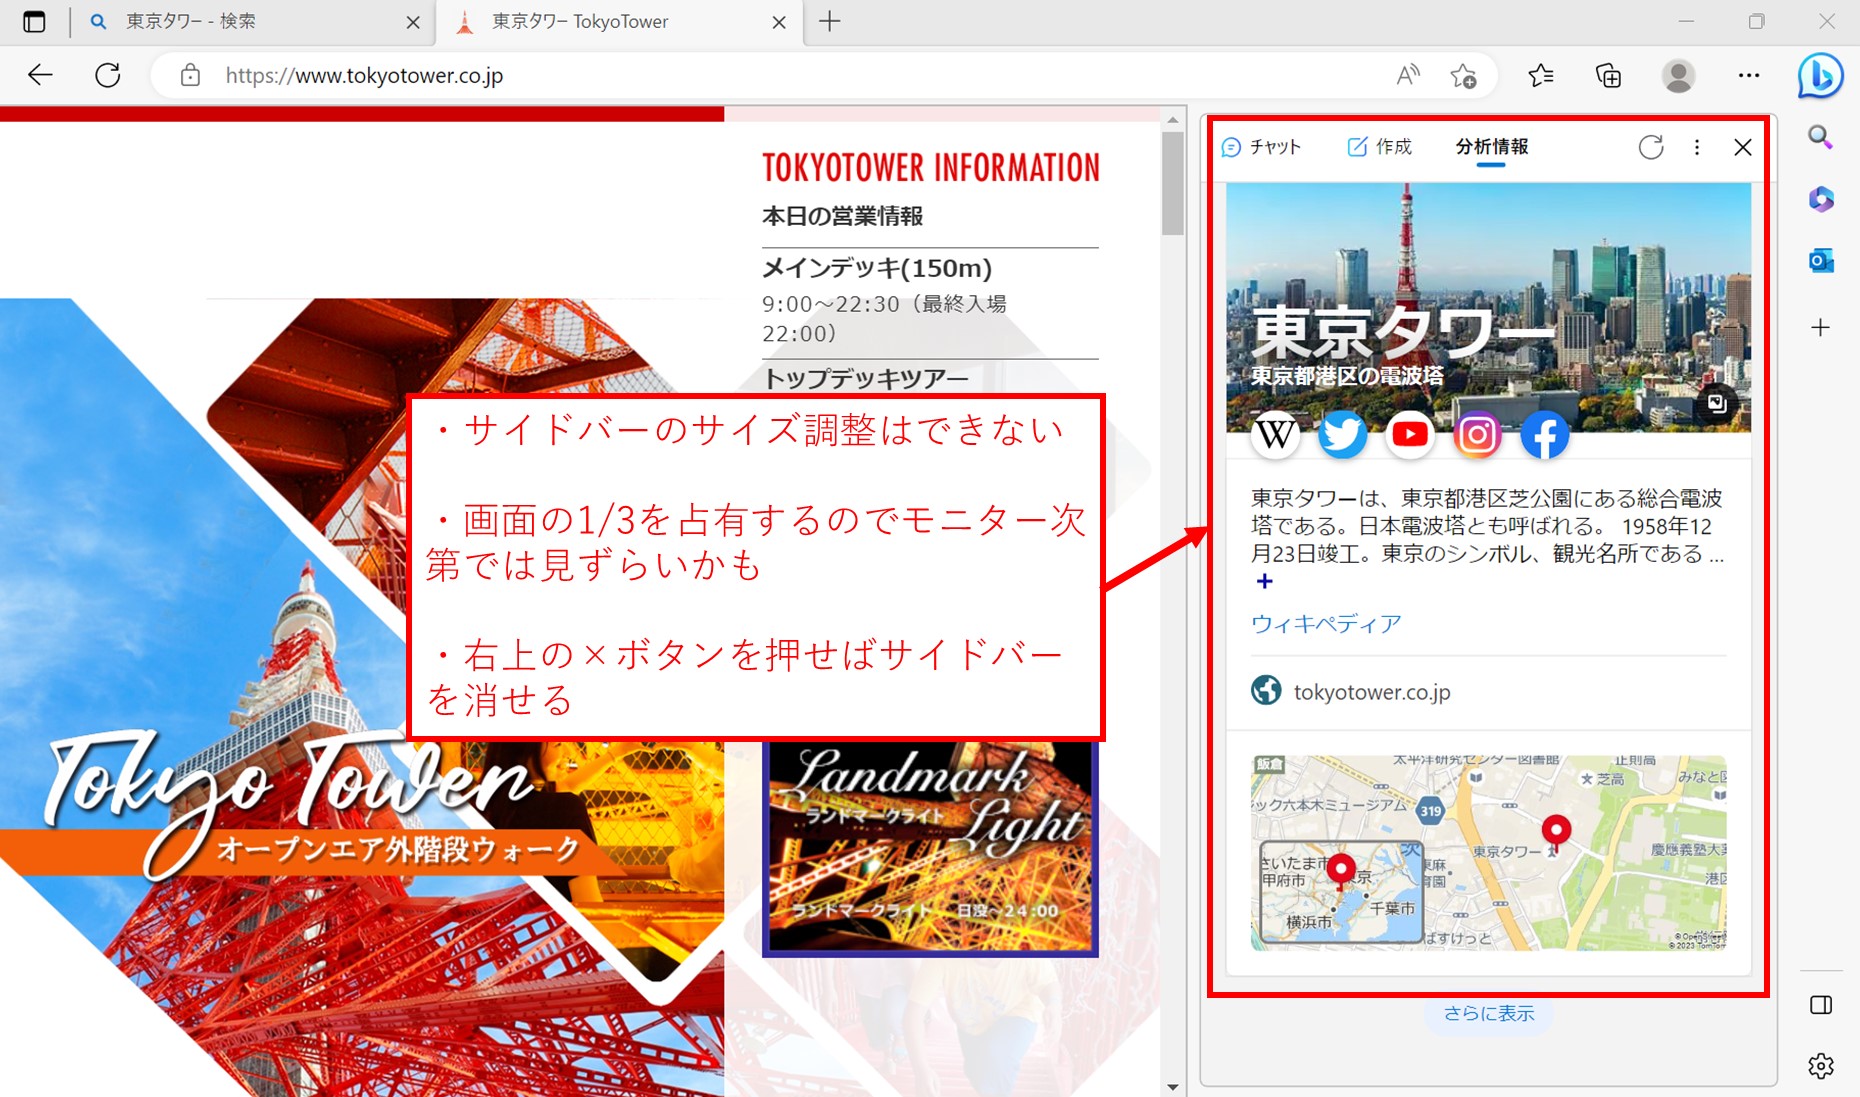Close the TokyoTower browser tab

click(x=779, y=22)
